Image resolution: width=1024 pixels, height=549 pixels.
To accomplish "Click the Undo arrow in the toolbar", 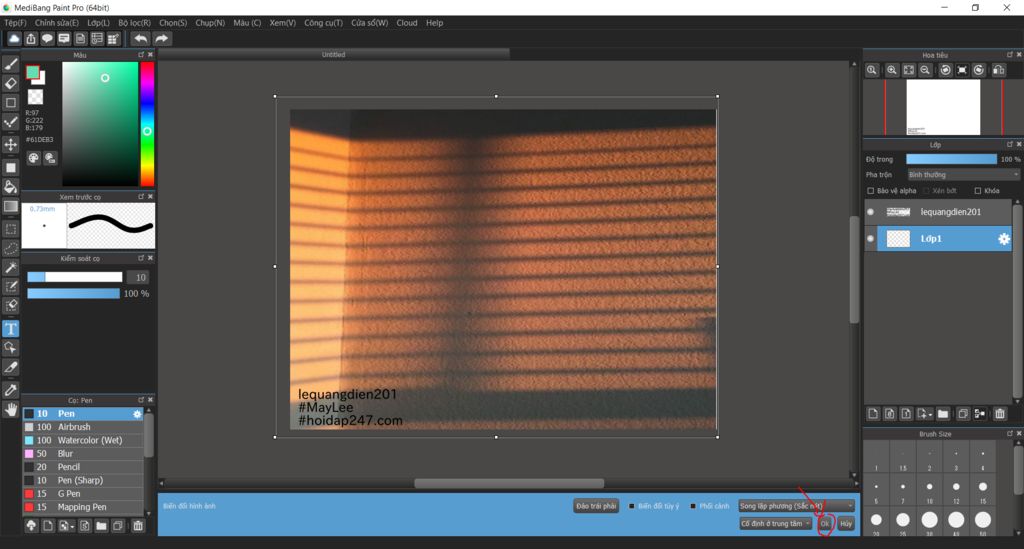I will pyautogui.click(x=140, y=39).
